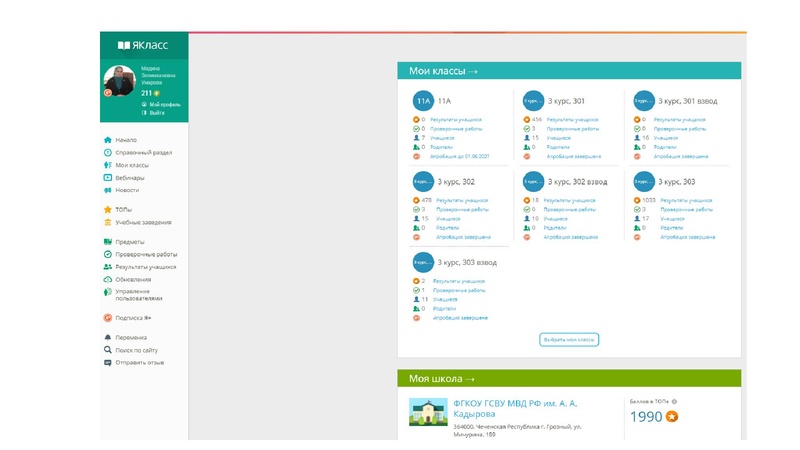This screenshot has height=450, width=800.
Task: Open the 11A class round badge
Action: tap(423, 101)
